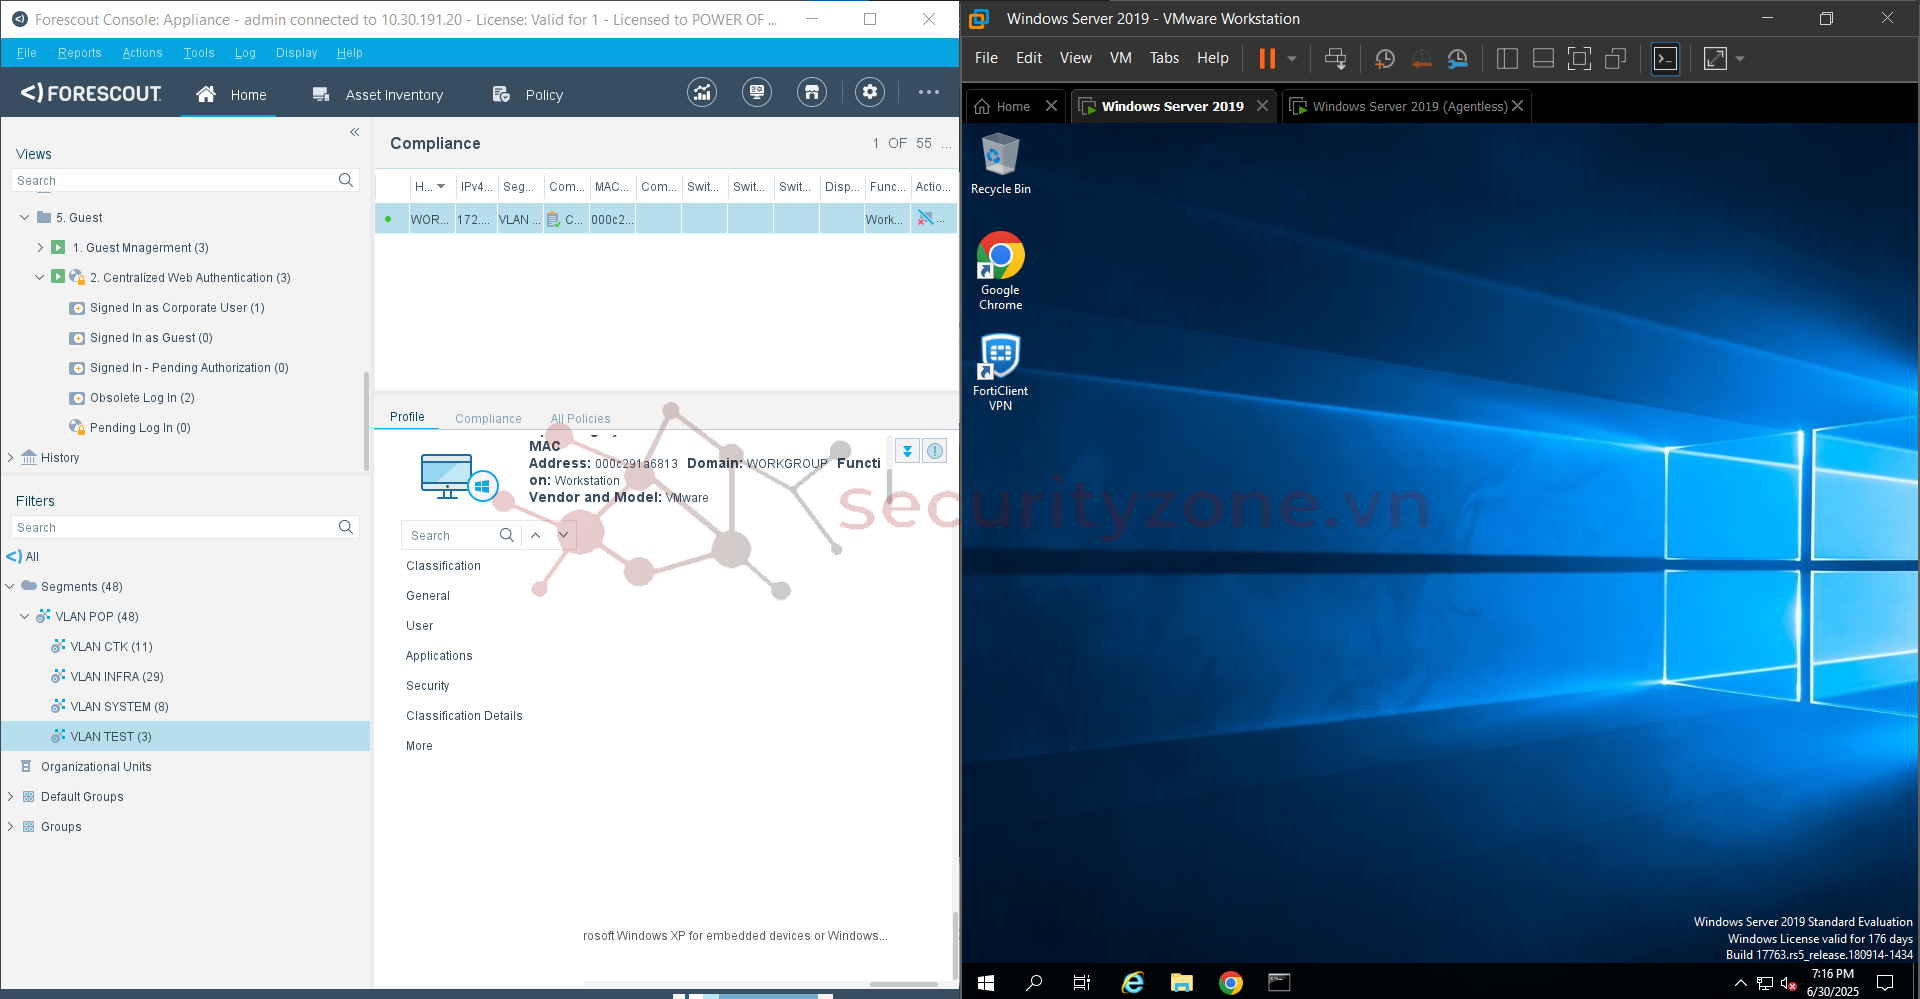Switch to the All Policies tab

pyautogui.click(x=580, y=418)
